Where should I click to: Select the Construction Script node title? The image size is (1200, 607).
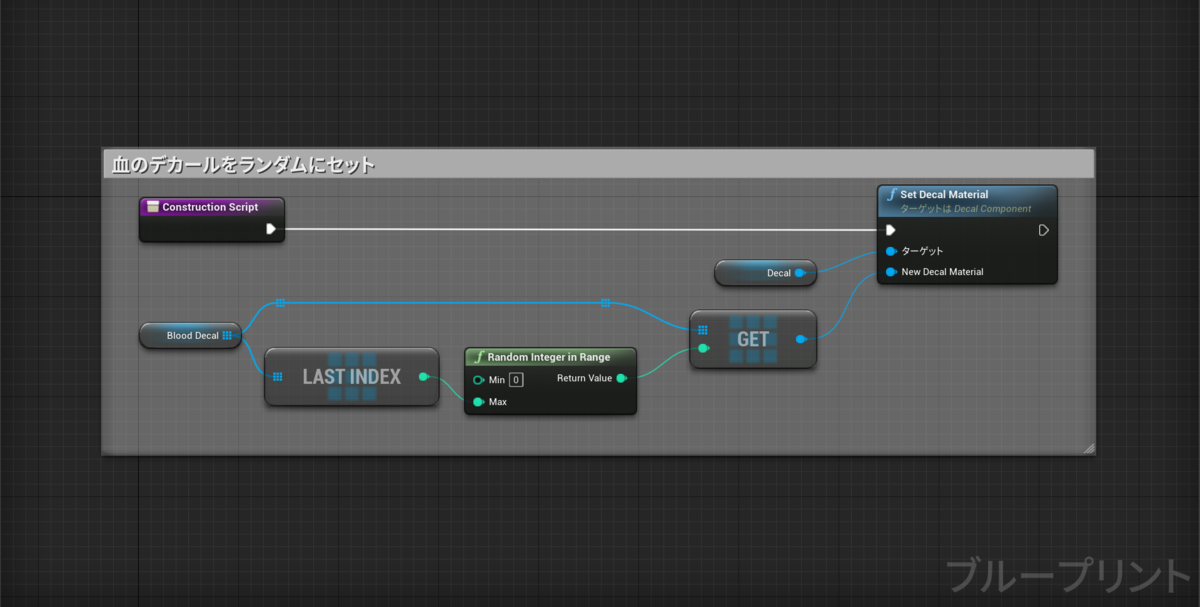tap(210, 207)
